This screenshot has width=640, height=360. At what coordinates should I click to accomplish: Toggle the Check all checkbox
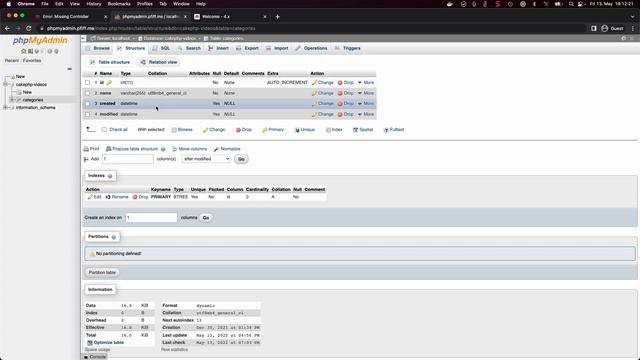pyautogui.click(x=104, y=129)
